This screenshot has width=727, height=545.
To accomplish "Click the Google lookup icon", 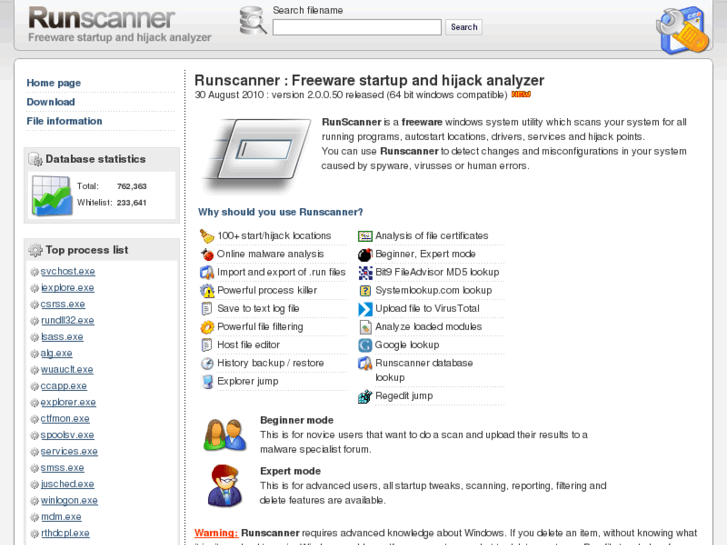I will pos(365,345).
